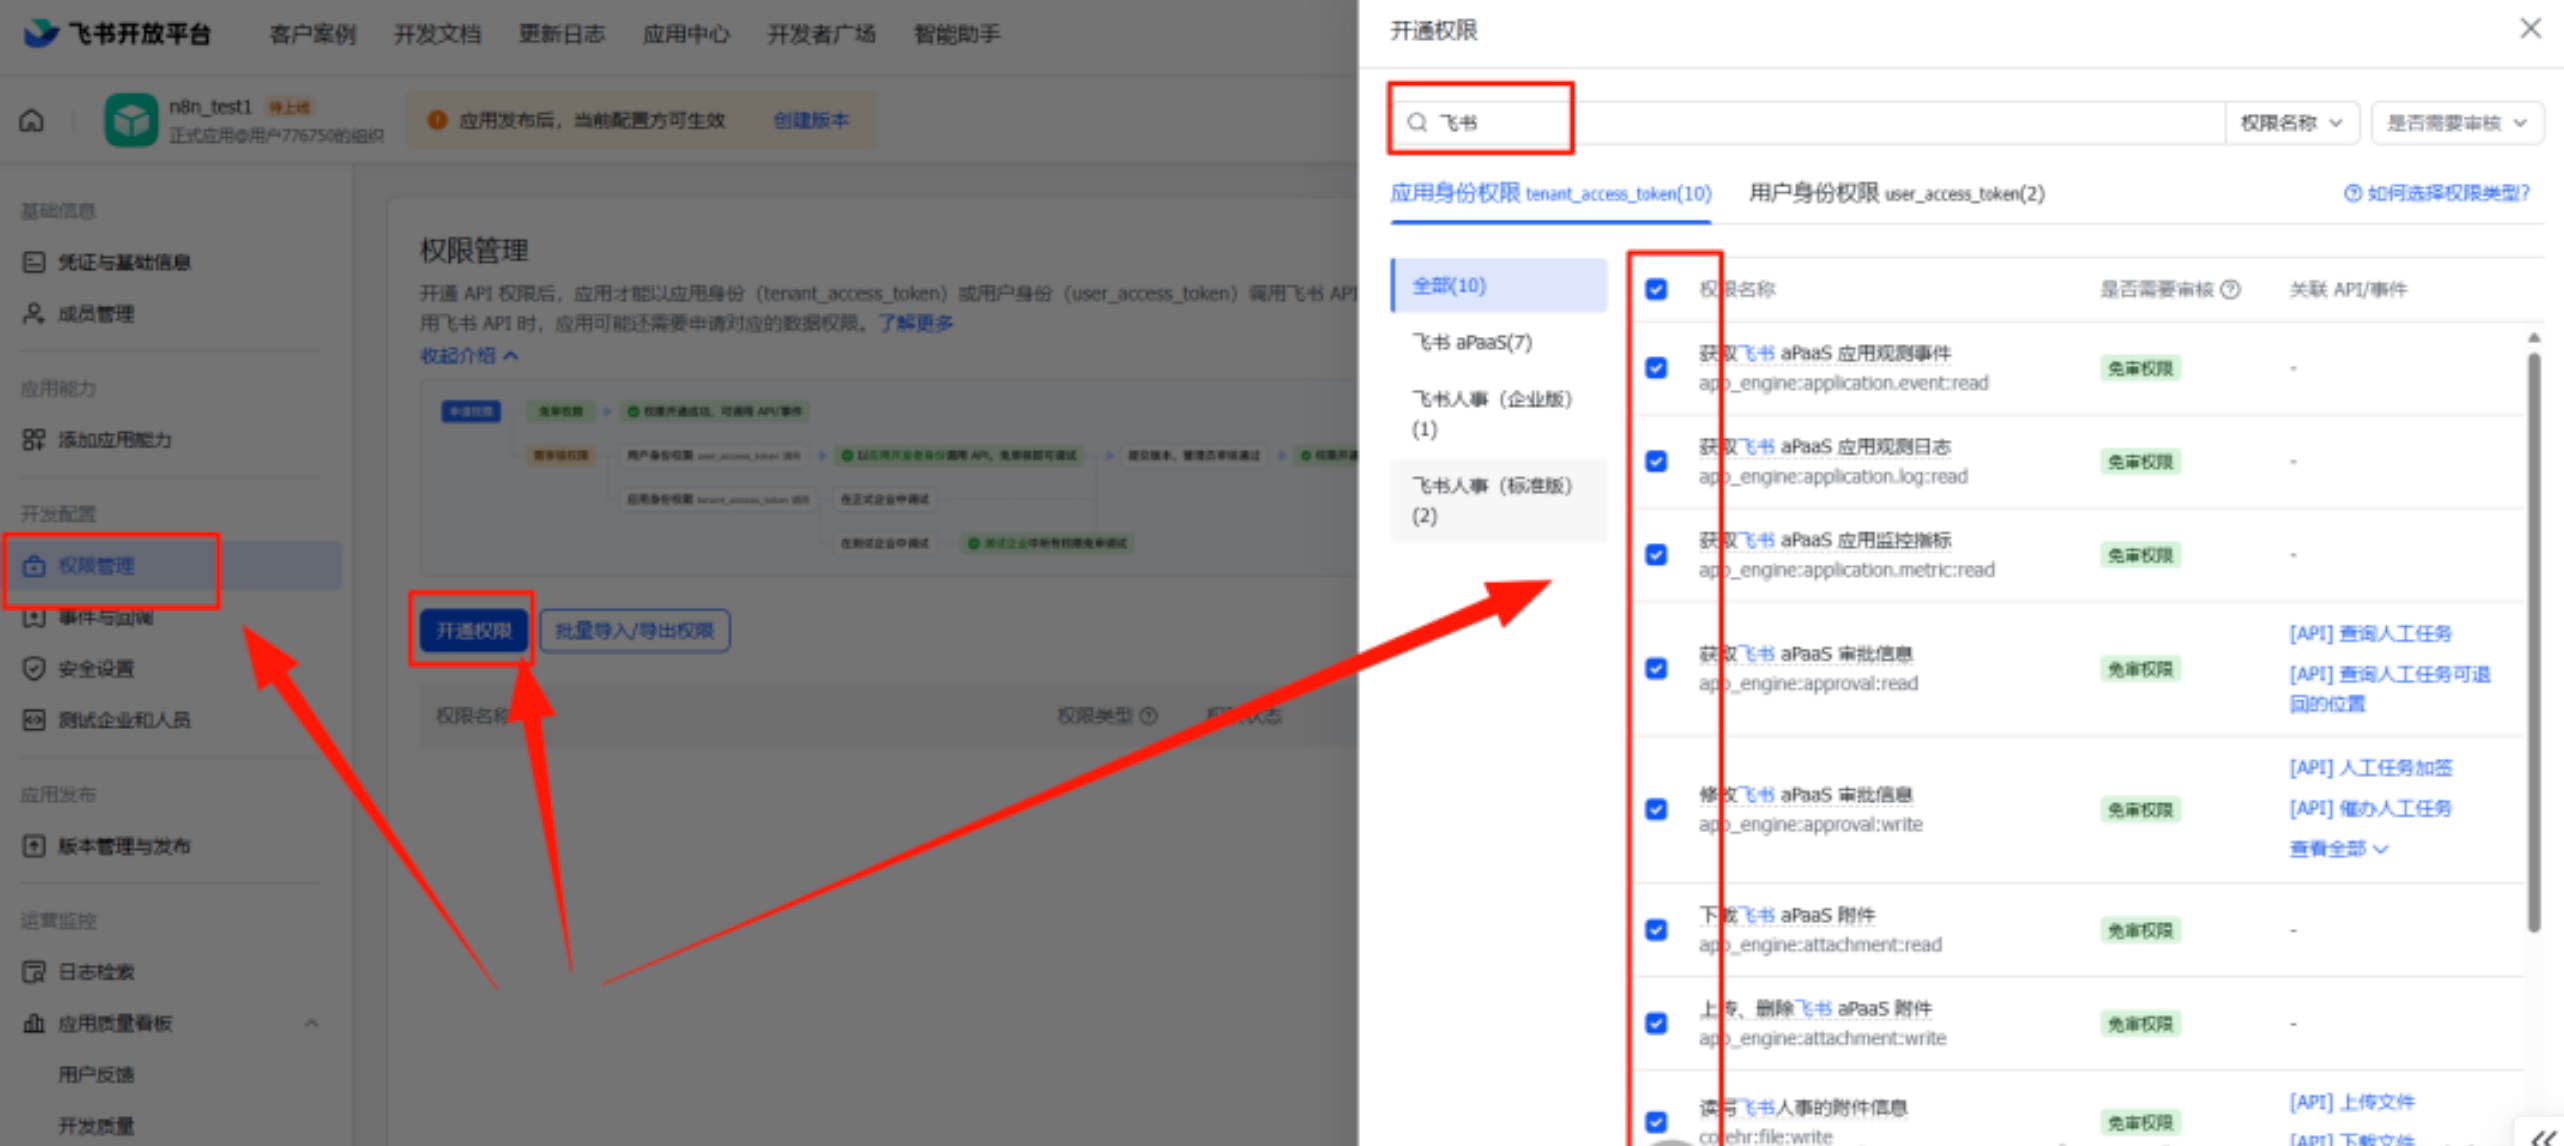This screenshot has height=1146, width=2564.
Task: Click the member management person icon
Action: (x=34, y=314)
